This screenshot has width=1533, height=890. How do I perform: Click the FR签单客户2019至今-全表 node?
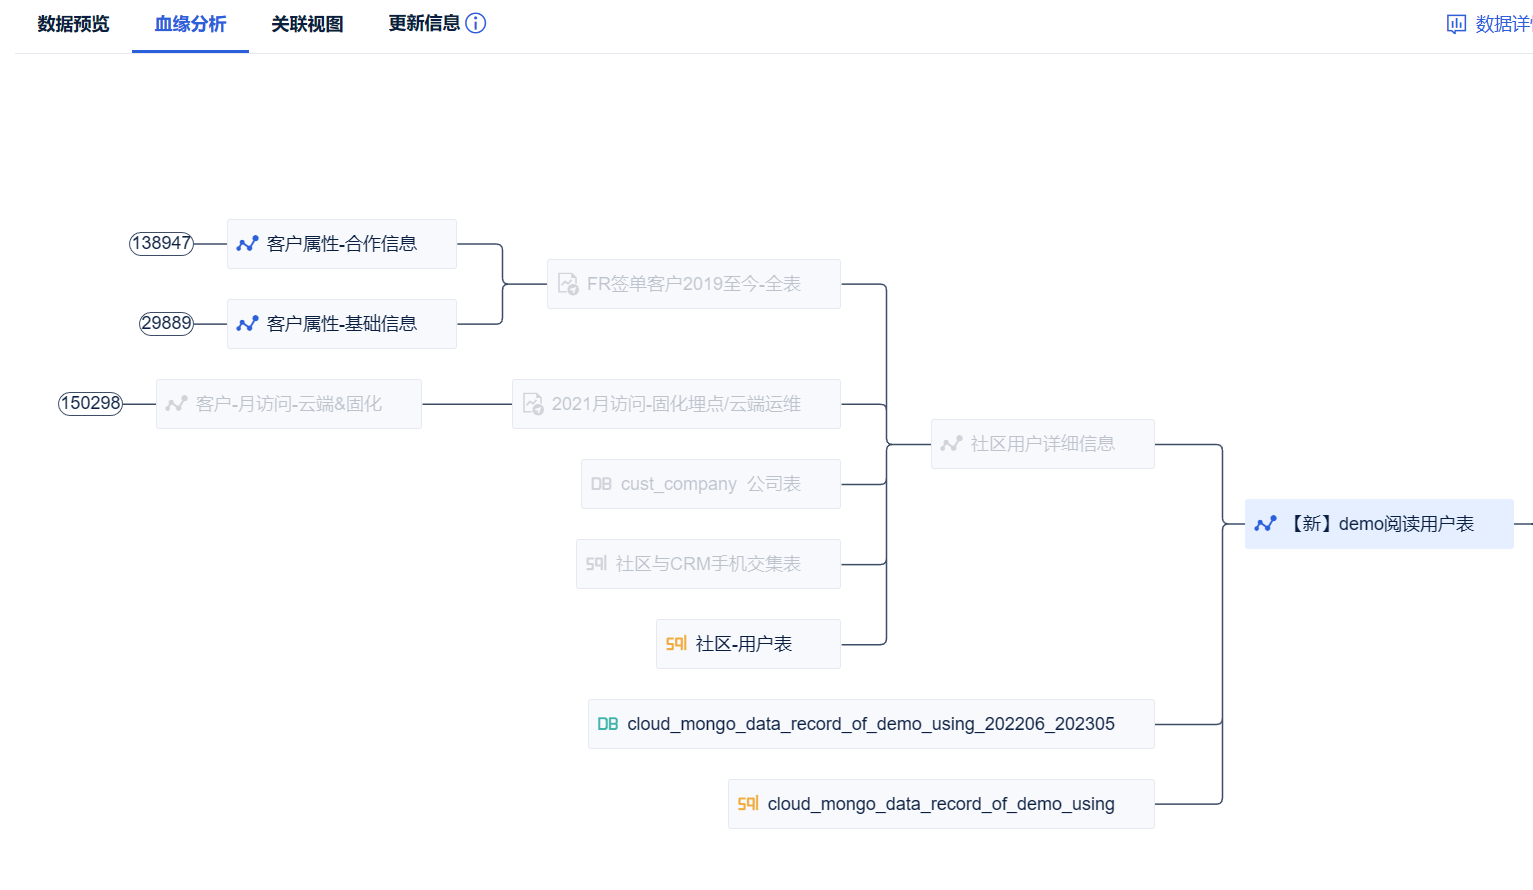point(693,284)
